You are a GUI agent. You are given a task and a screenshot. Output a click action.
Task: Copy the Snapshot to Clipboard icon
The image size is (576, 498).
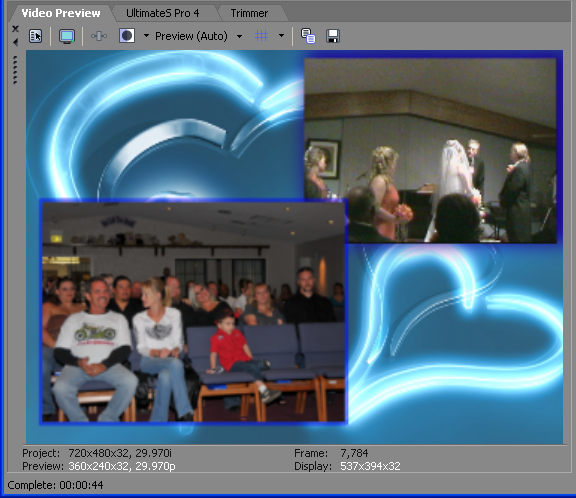(308, 36)
